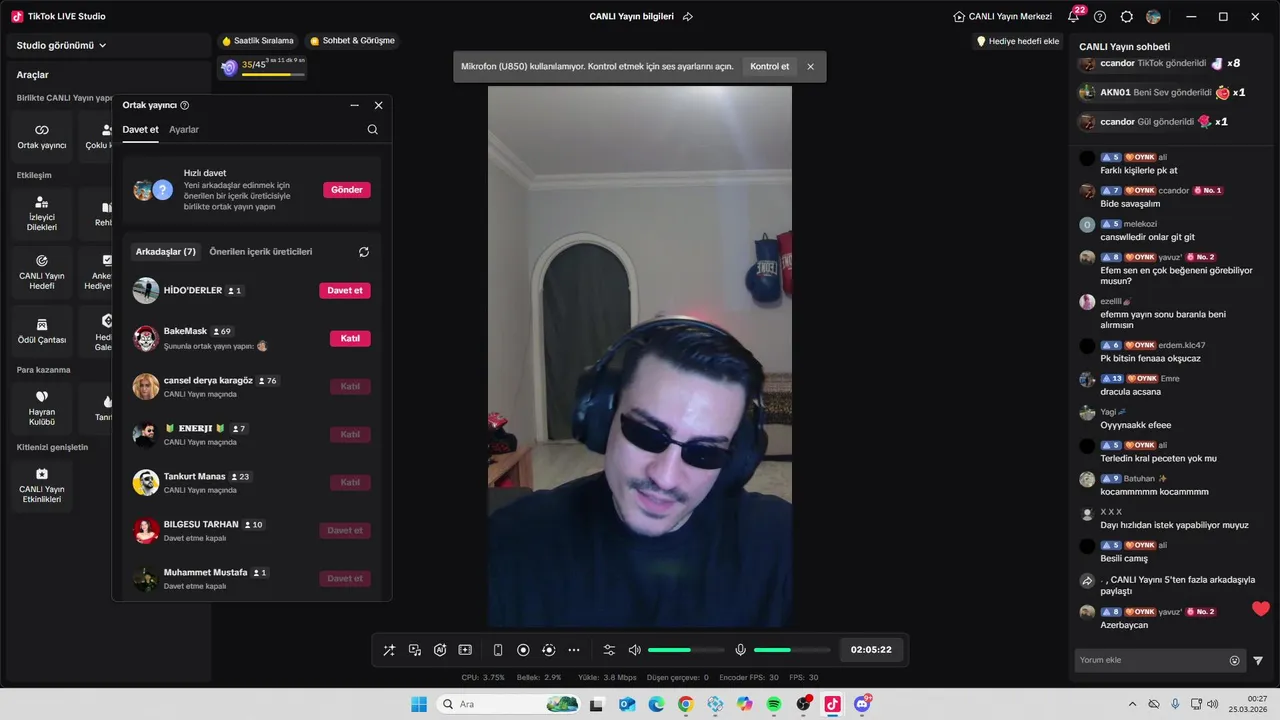Click the replay clip icon
The height and width of the screenshot is (720, 1280).
click(x=548, y=650)
